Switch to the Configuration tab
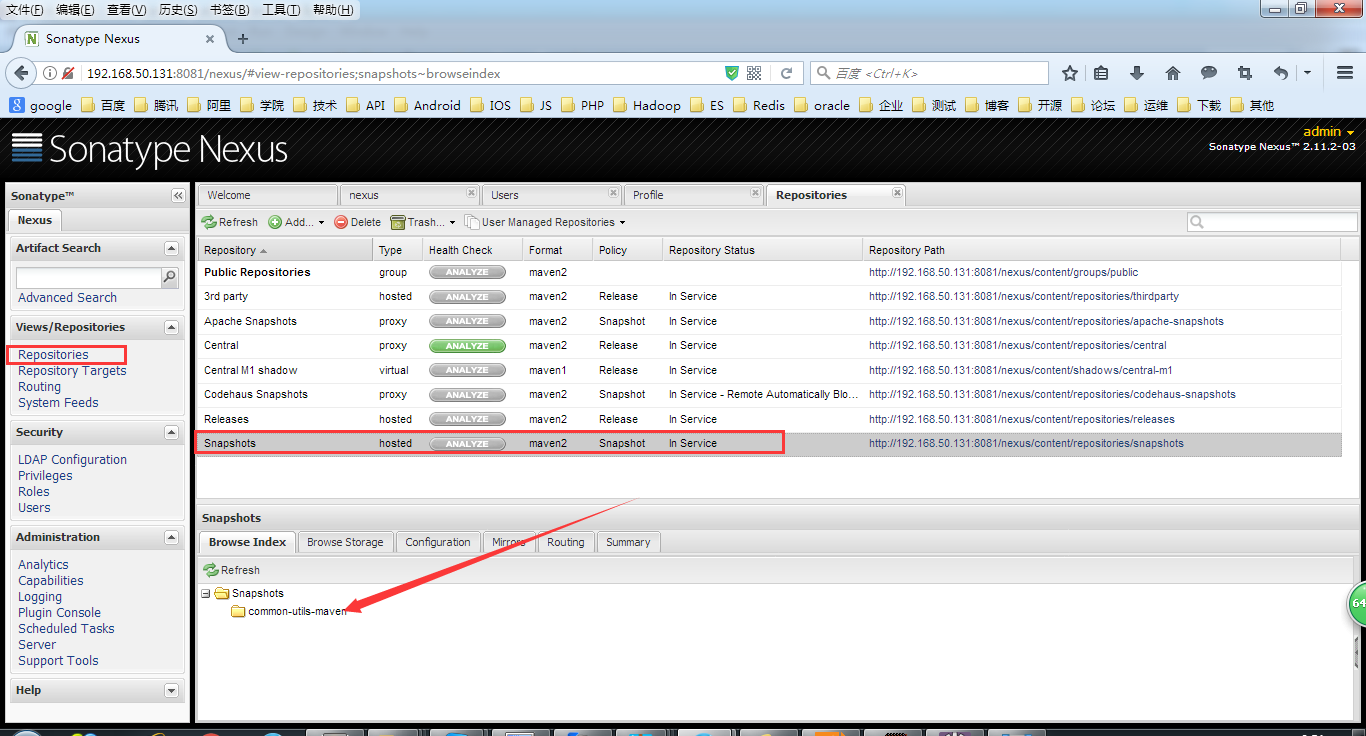The image size is (1366, 736). coord(438,542)
